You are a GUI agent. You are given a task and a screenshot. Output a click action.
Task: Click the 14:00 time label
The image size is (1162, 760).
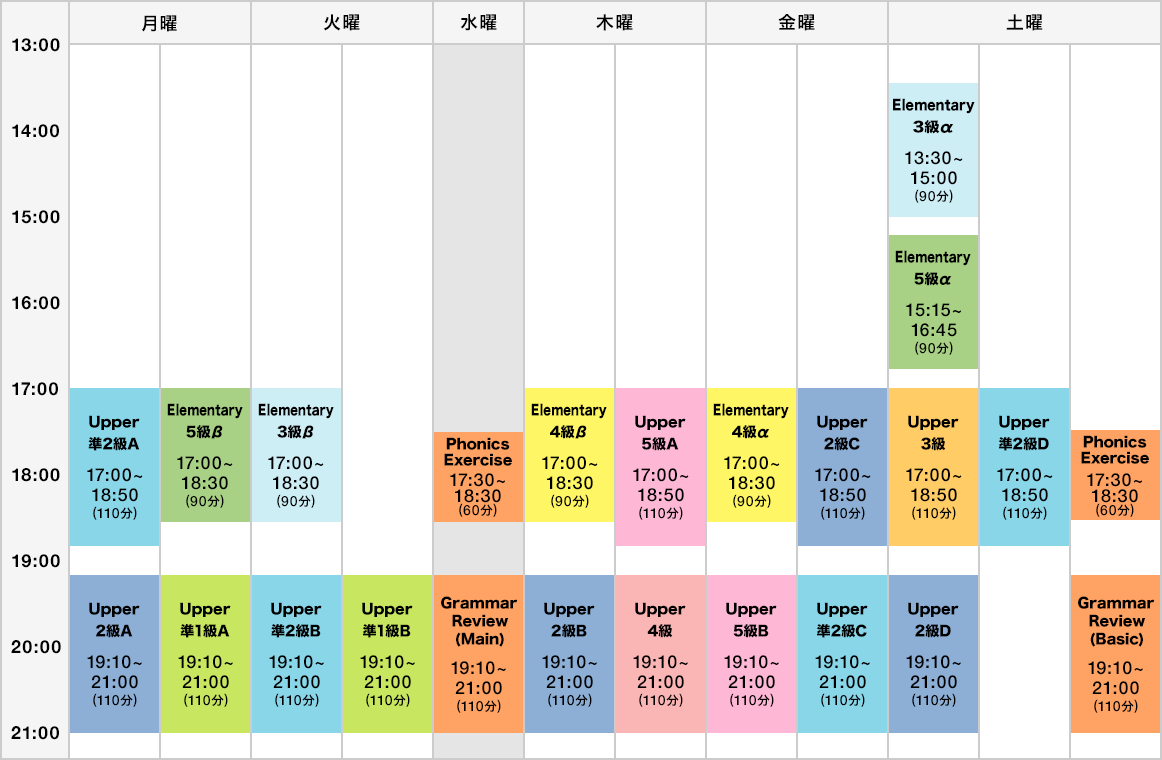click(x=36, y=131)
